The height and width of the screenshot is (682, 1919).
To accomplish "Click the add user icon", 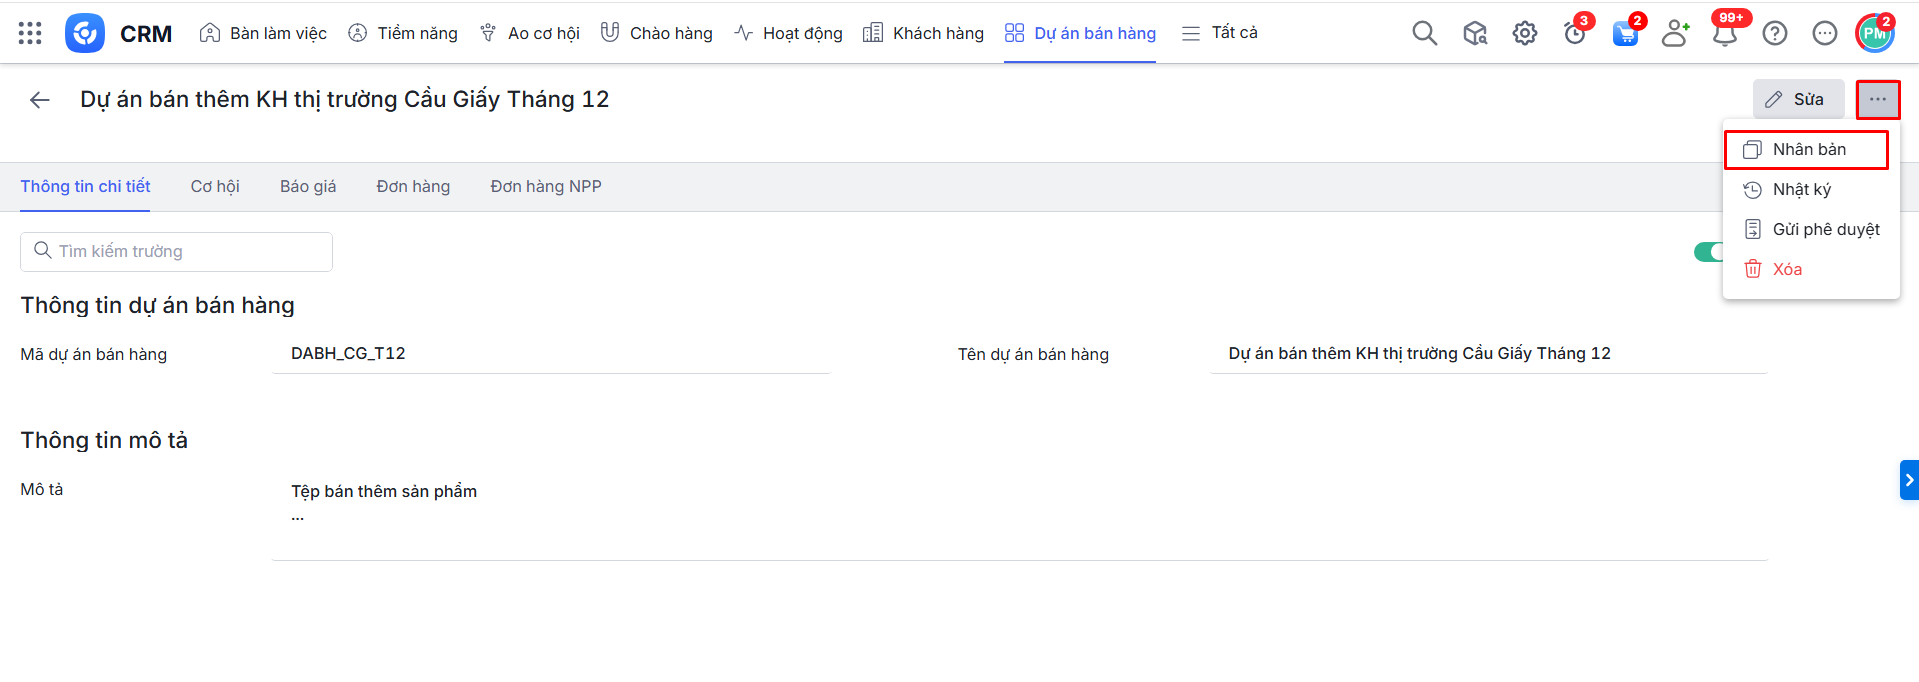I will (x=1675, y=34).
